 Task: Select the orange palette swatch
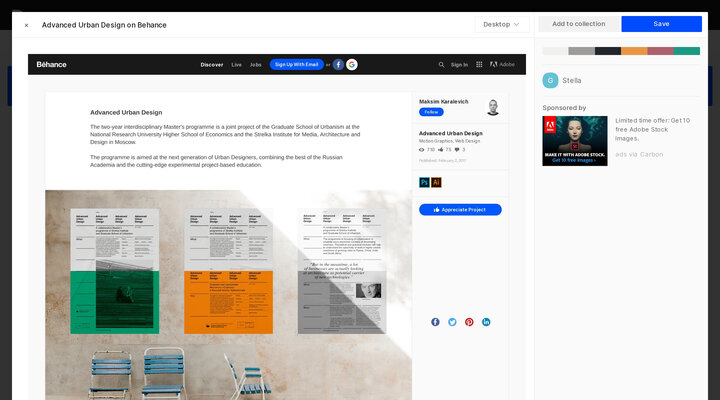(634, 51)
